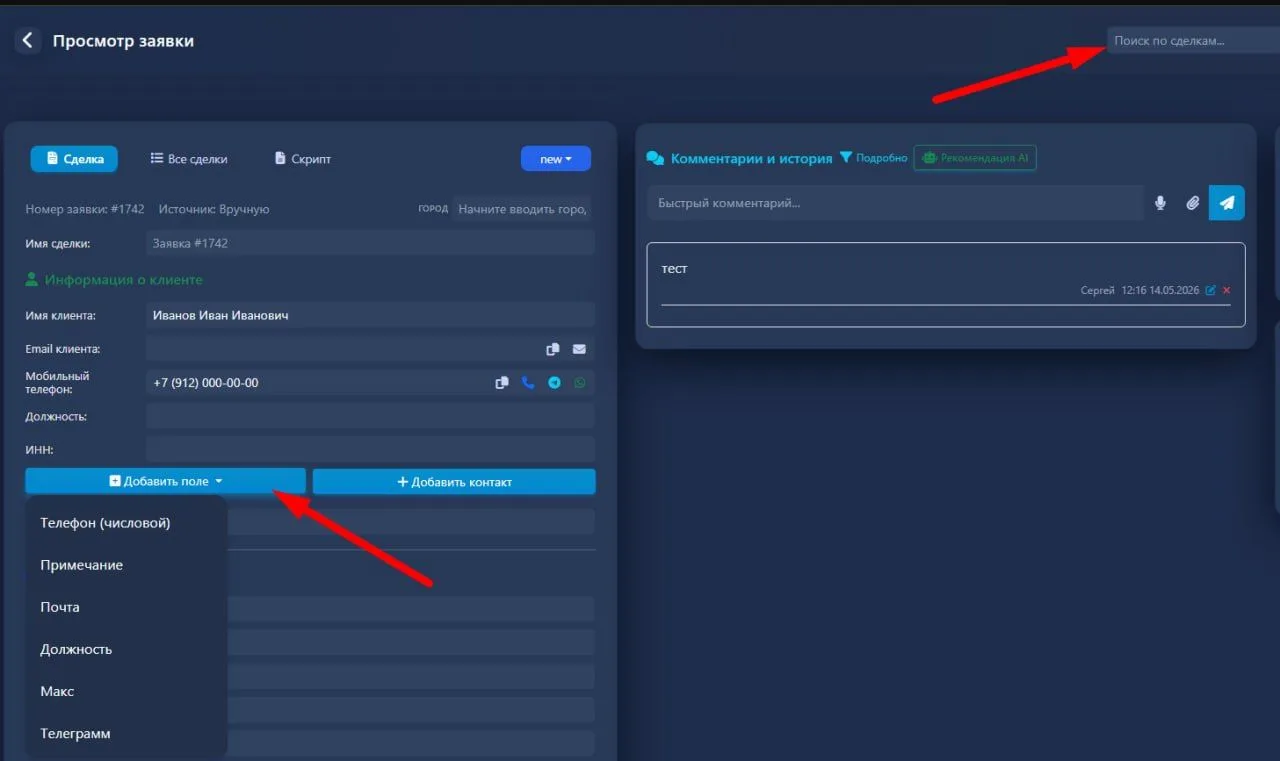The width and height of the screenshot is (1280, 761).
Task: Open the Скрипт tab
Action: [x=302, y=159]
